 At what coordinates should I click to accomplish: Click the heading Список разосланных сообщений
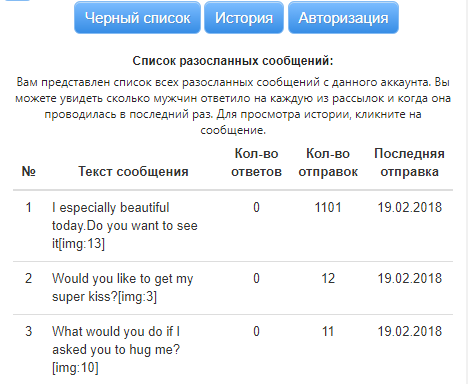coord(233,61)
